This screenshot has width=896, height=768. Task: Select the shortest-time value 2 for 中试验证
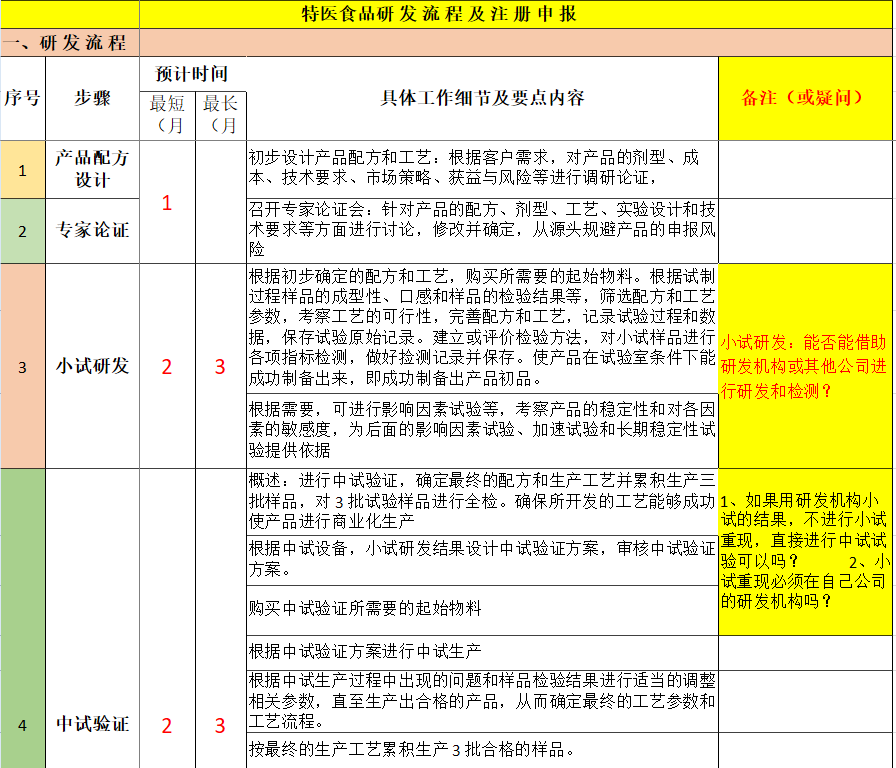coord(167,726)
